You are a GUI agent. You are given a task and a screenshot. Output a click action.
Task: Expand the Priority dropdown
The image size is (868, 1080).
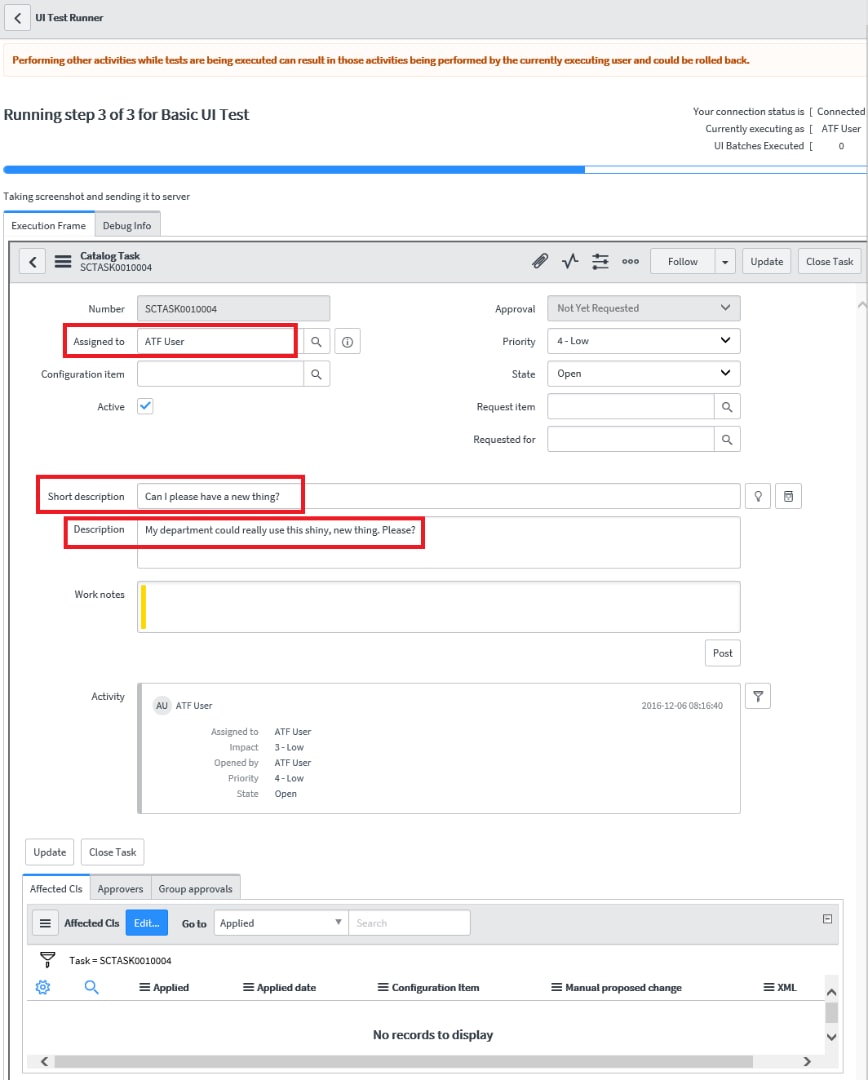tap(643, 341)
